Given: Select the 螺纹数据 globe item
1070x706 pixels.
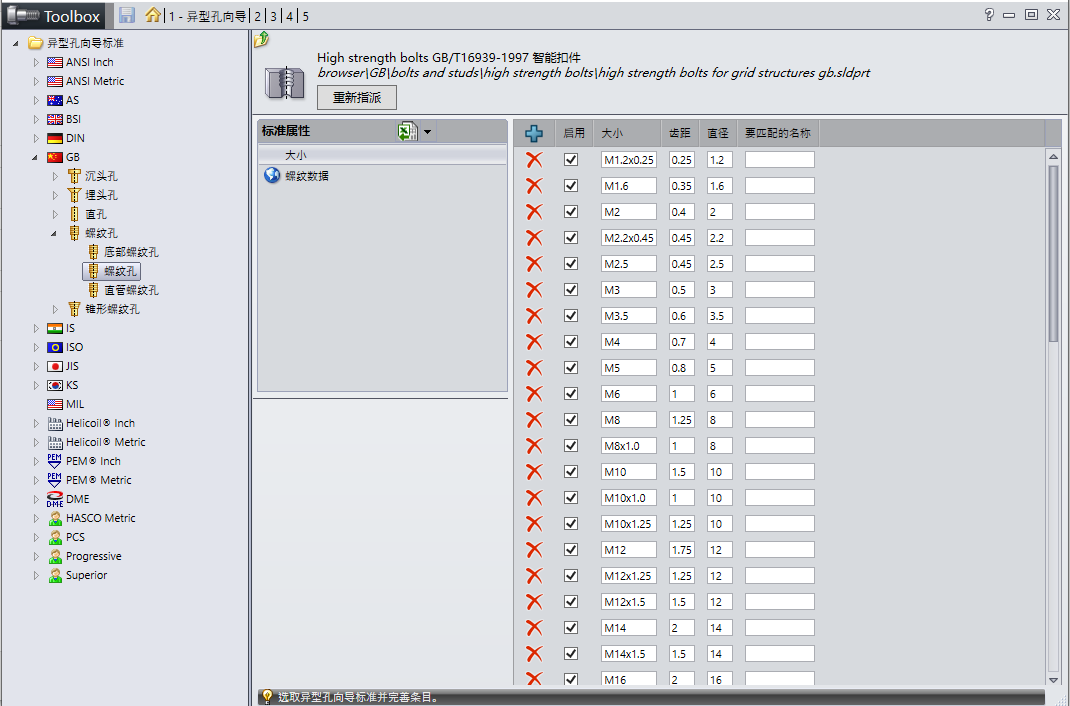Looking at the screenshot, I should (x=306, y=176).
